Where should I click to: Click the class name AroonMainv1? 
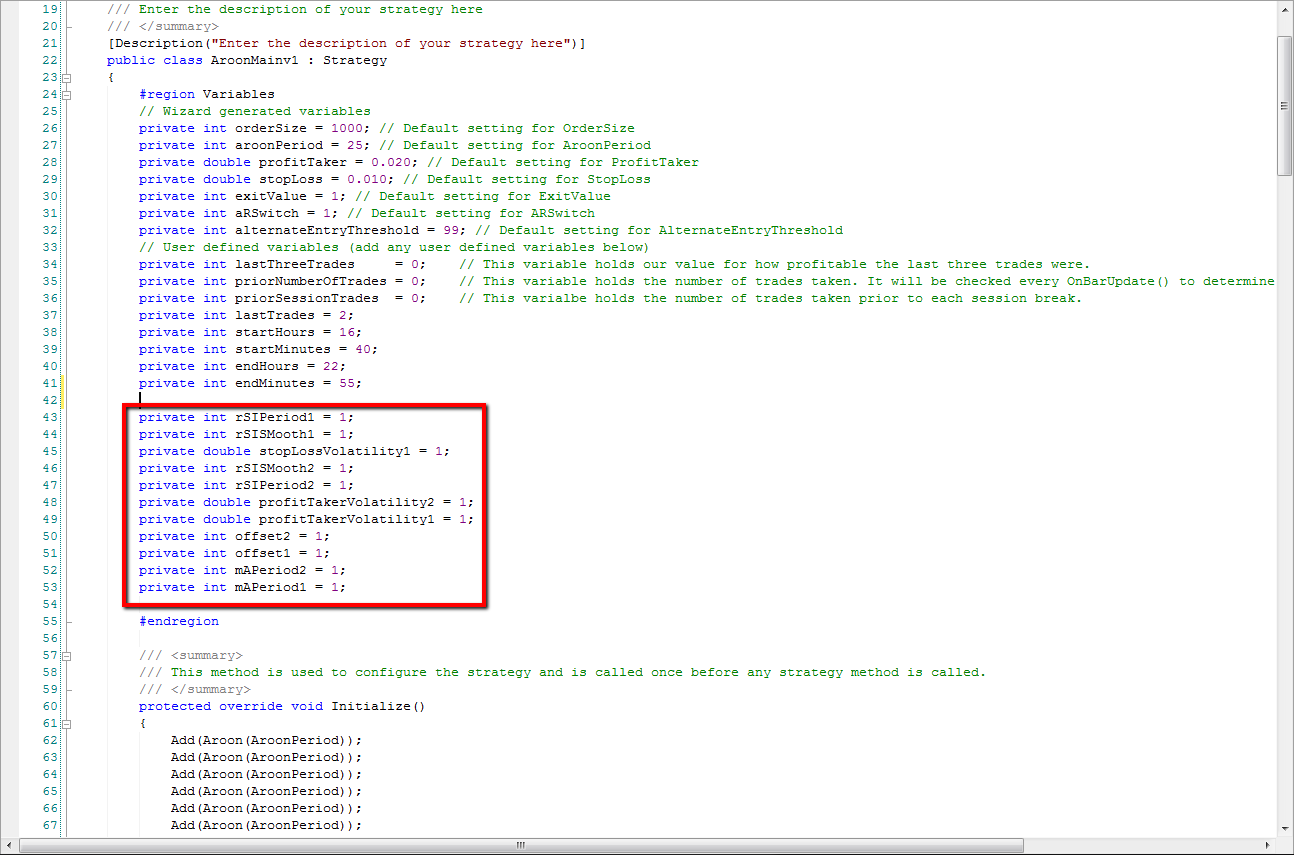[x=254, y=60]
